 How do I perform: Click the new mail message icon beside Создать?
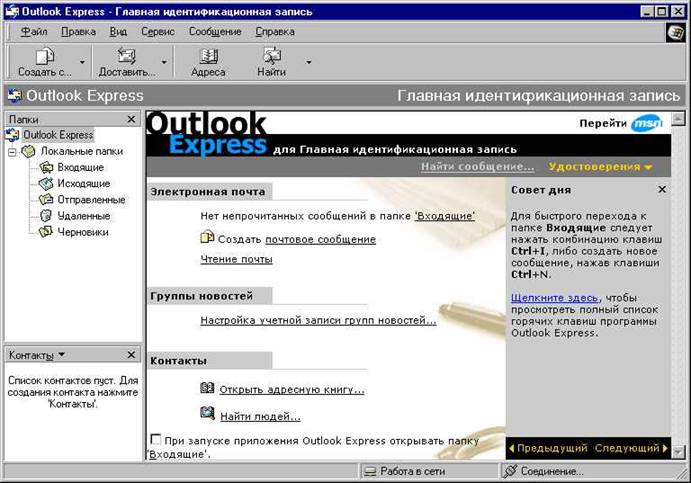point(207,237)
